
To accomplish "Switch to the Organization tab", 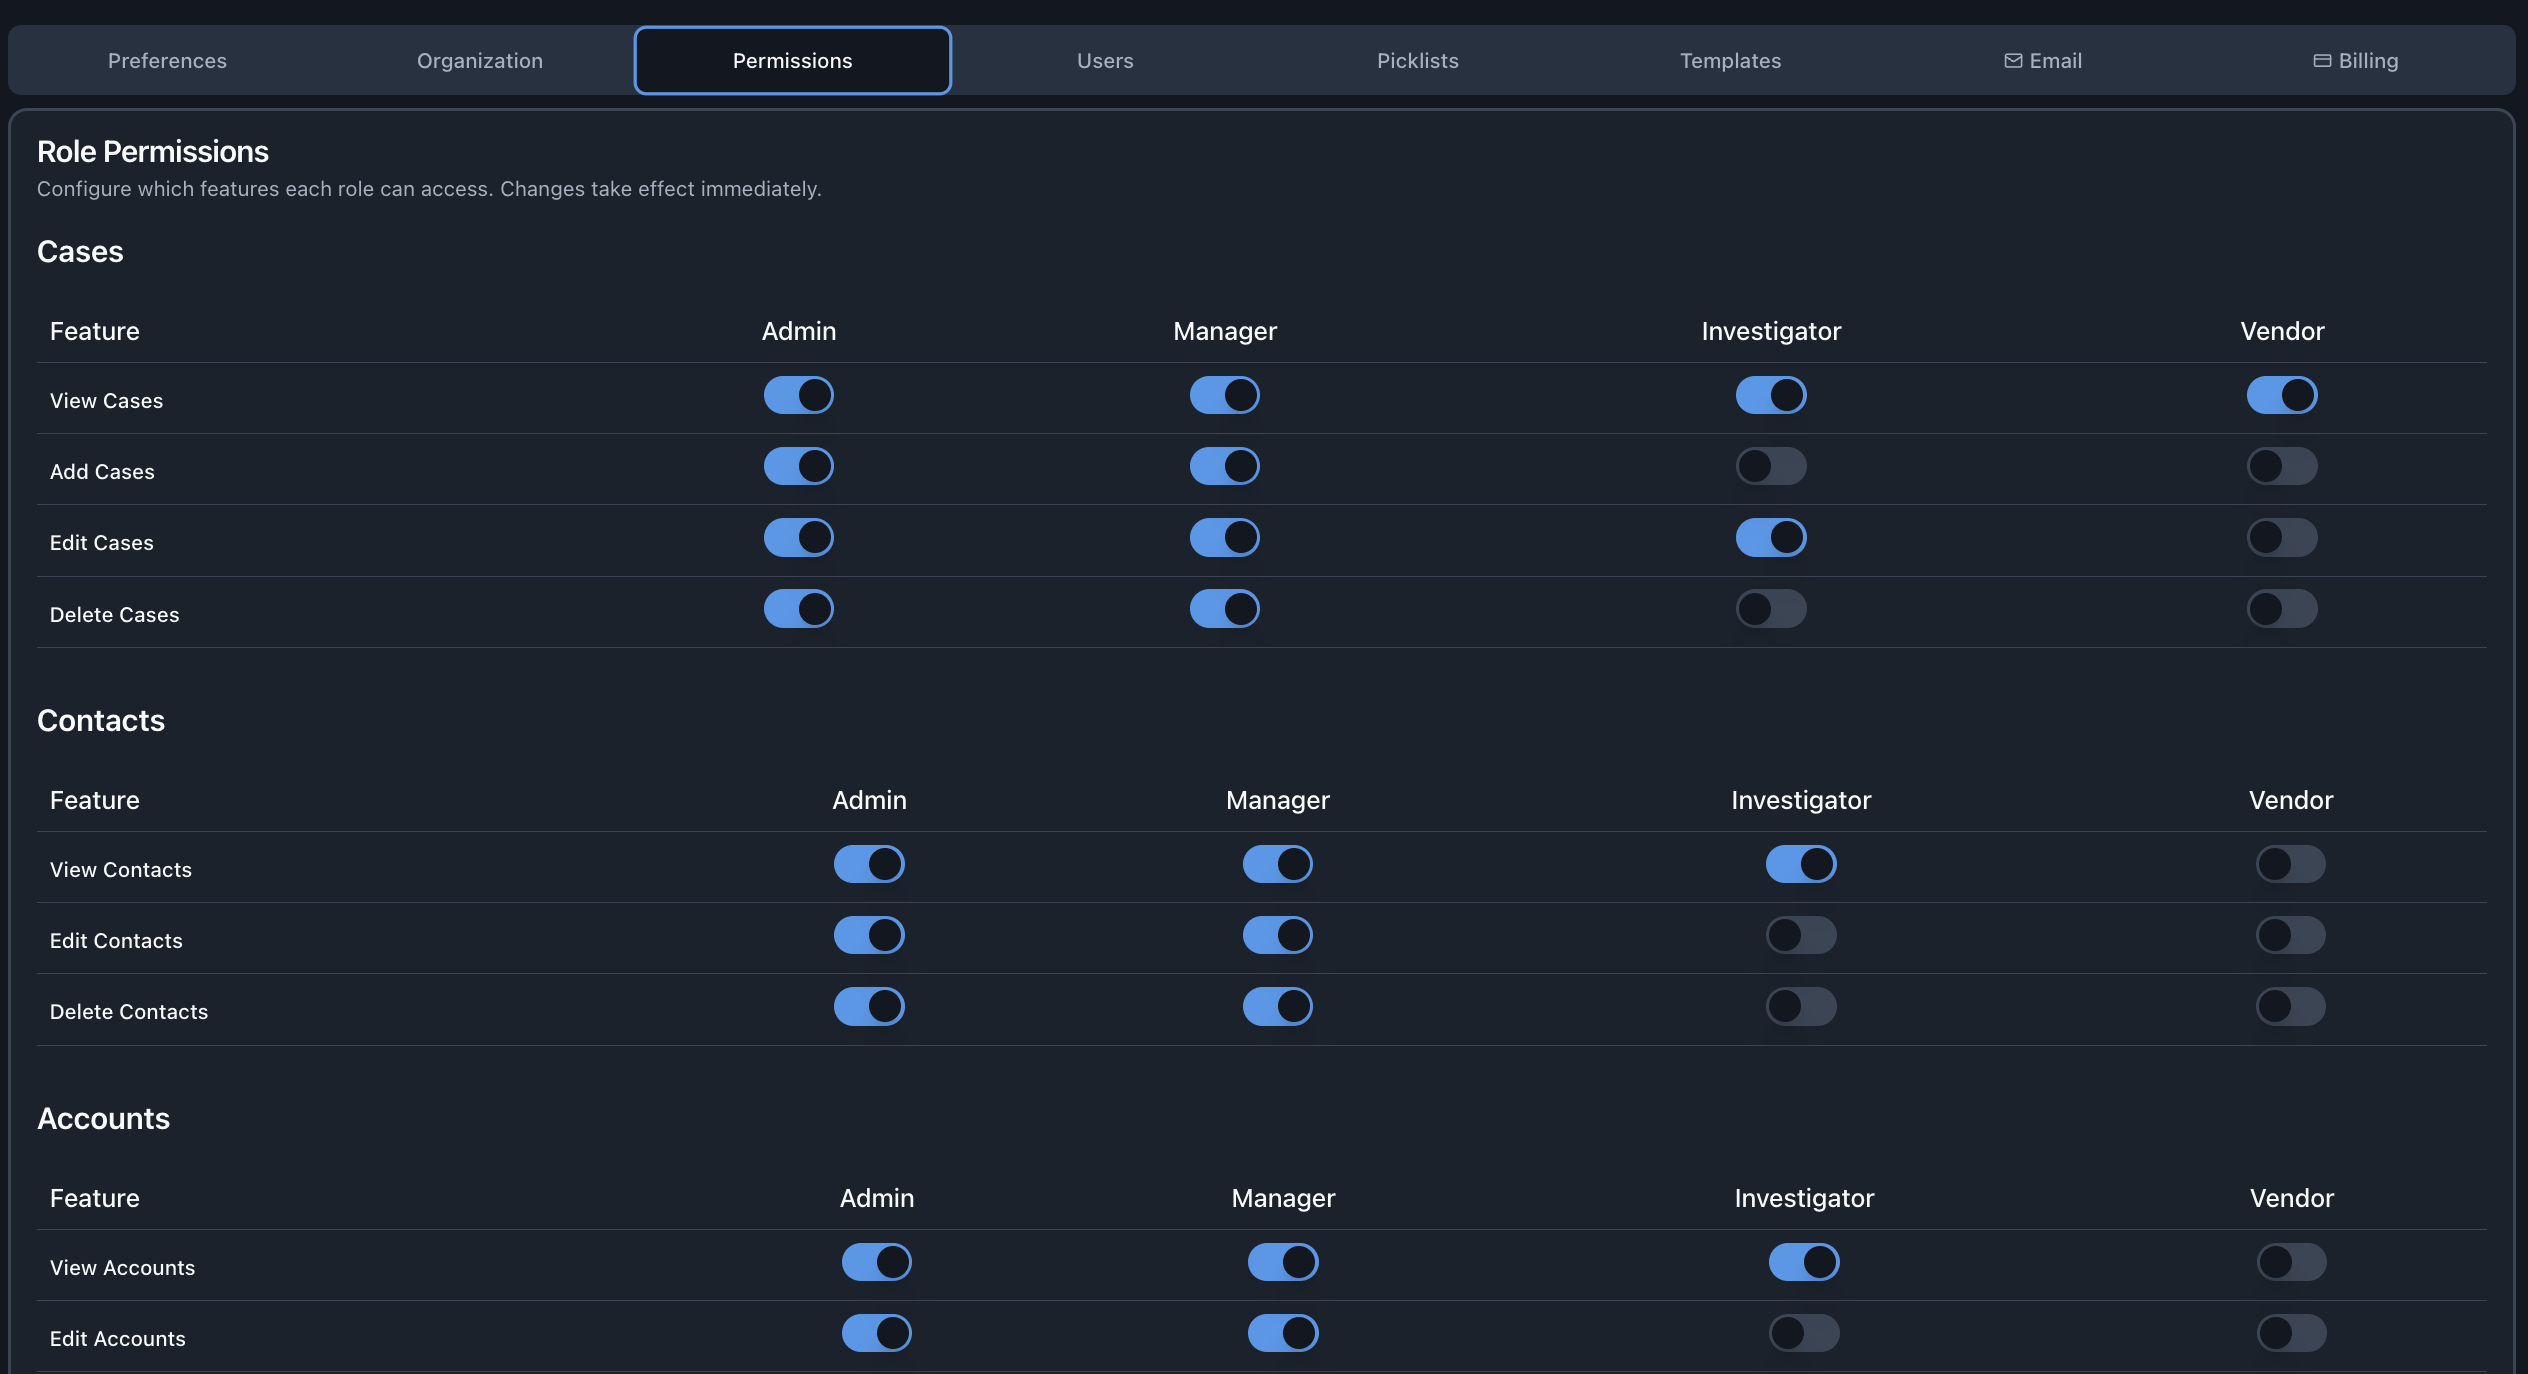I will point(480,61).
